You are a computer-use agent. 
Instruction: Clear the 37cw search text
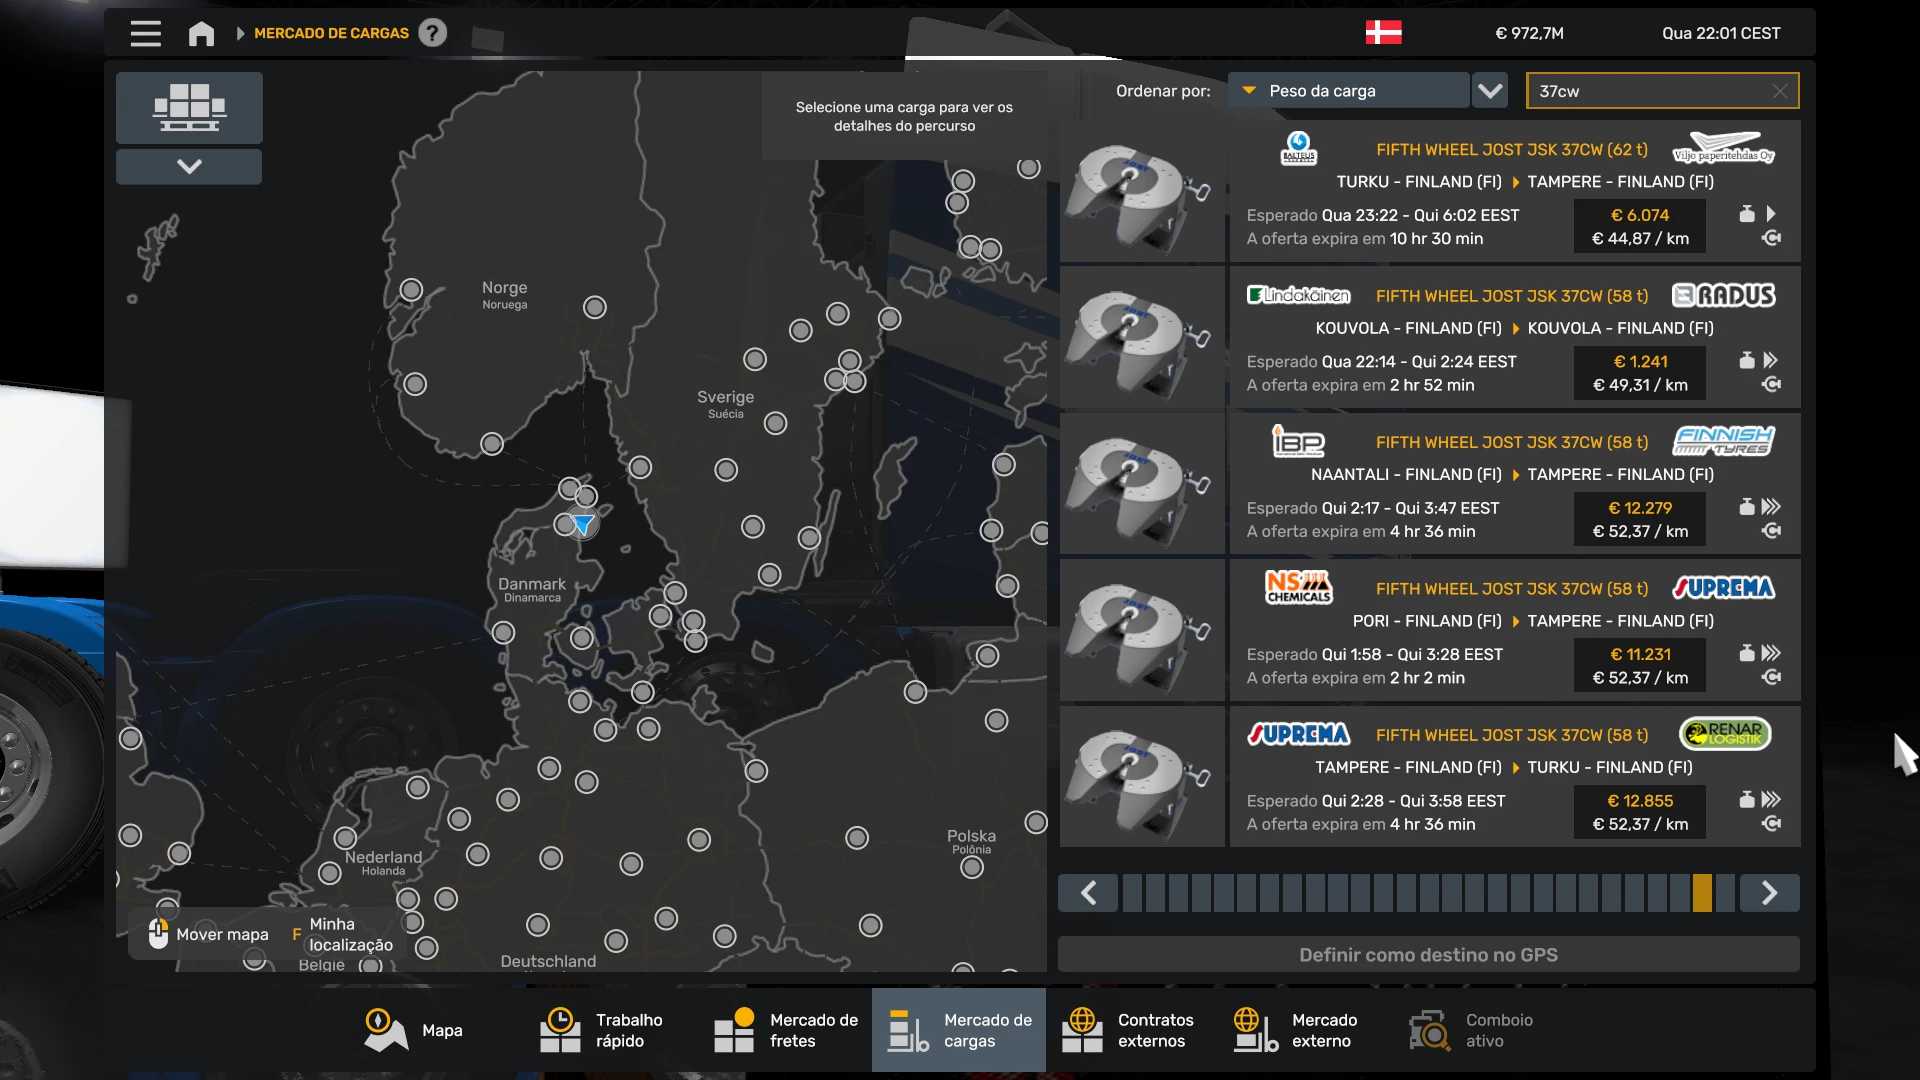(1779, 91)
